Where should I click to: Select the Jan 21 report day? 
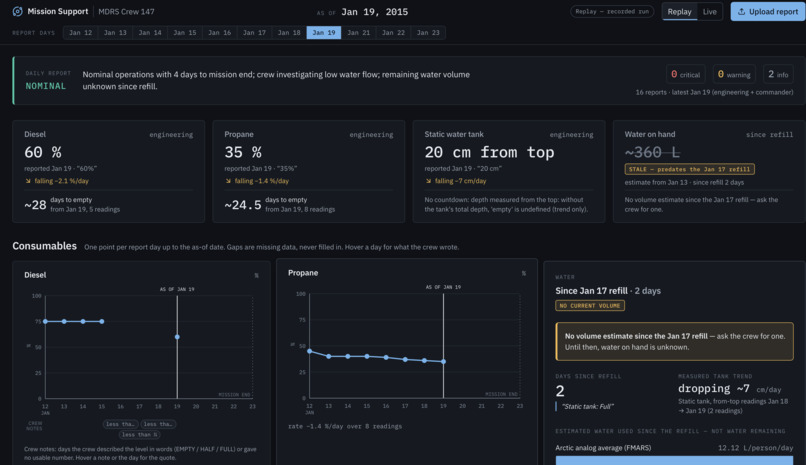click(x=358, y=32)
